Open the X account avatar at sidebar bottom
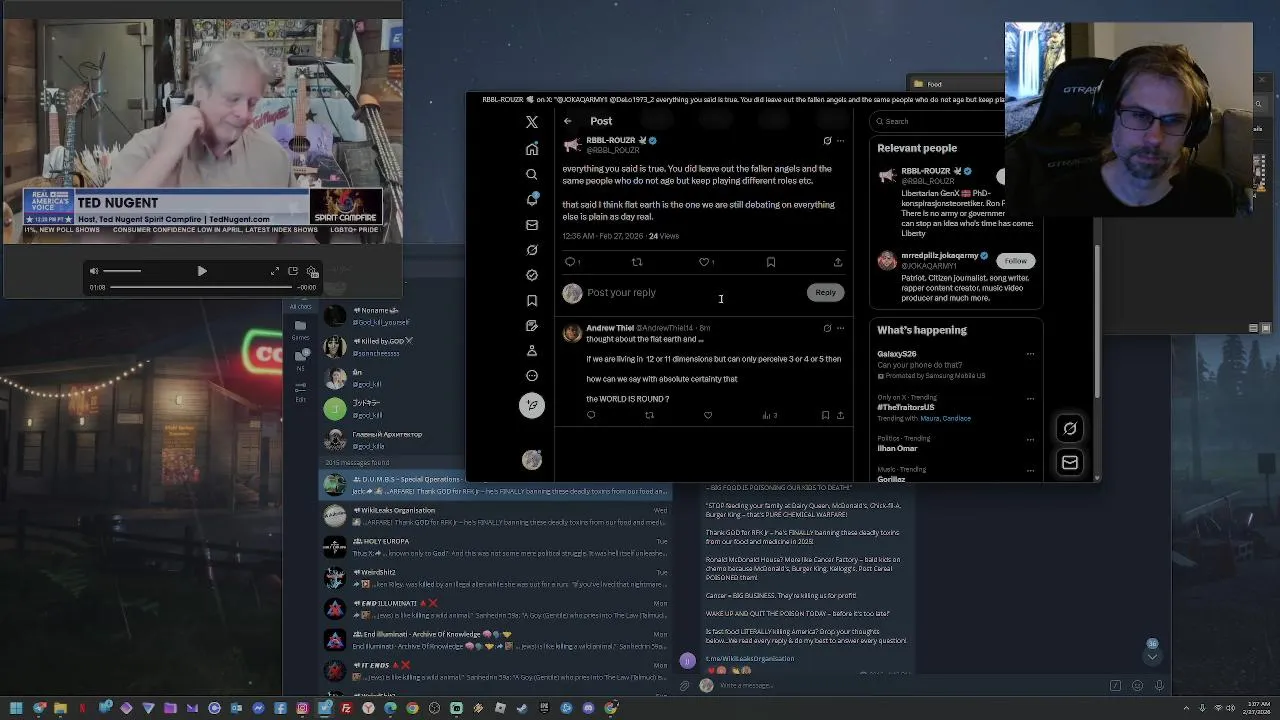 pyautogui.click(x=532, y=460)
